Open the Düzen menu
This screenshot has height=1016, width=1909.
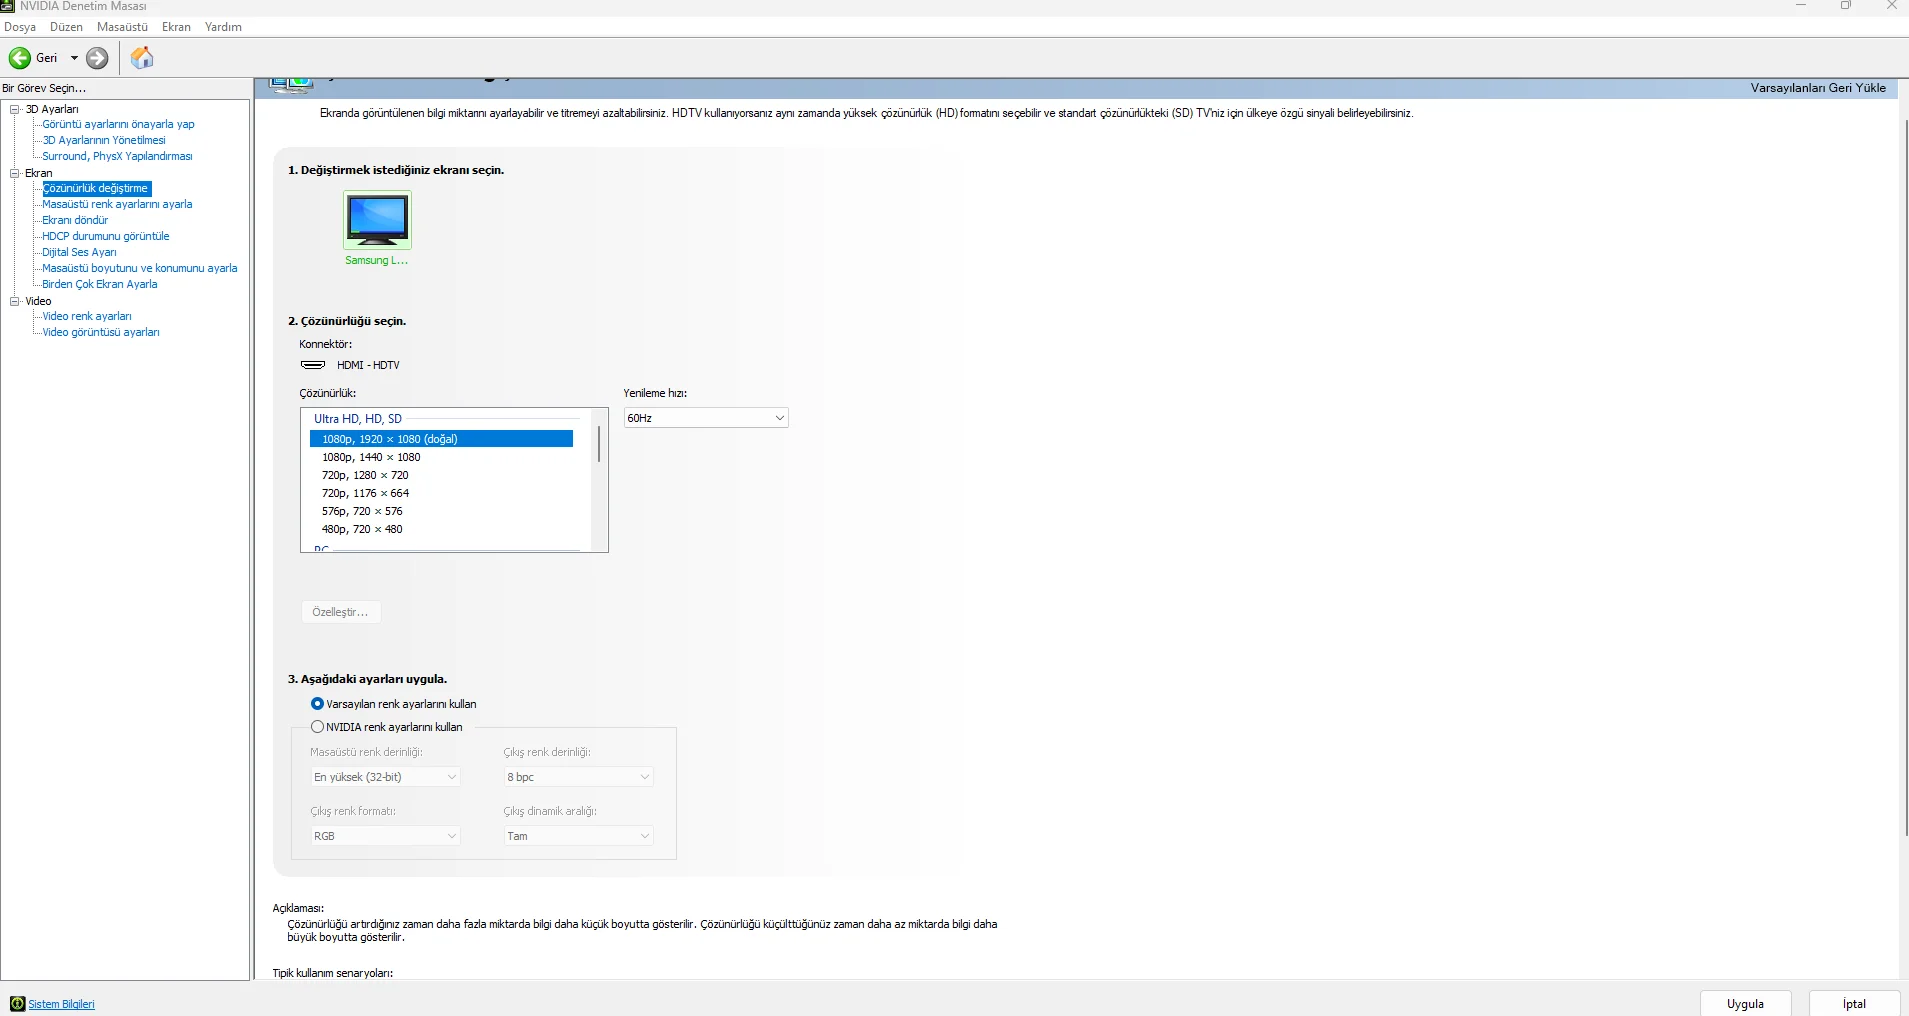point(66,27)
